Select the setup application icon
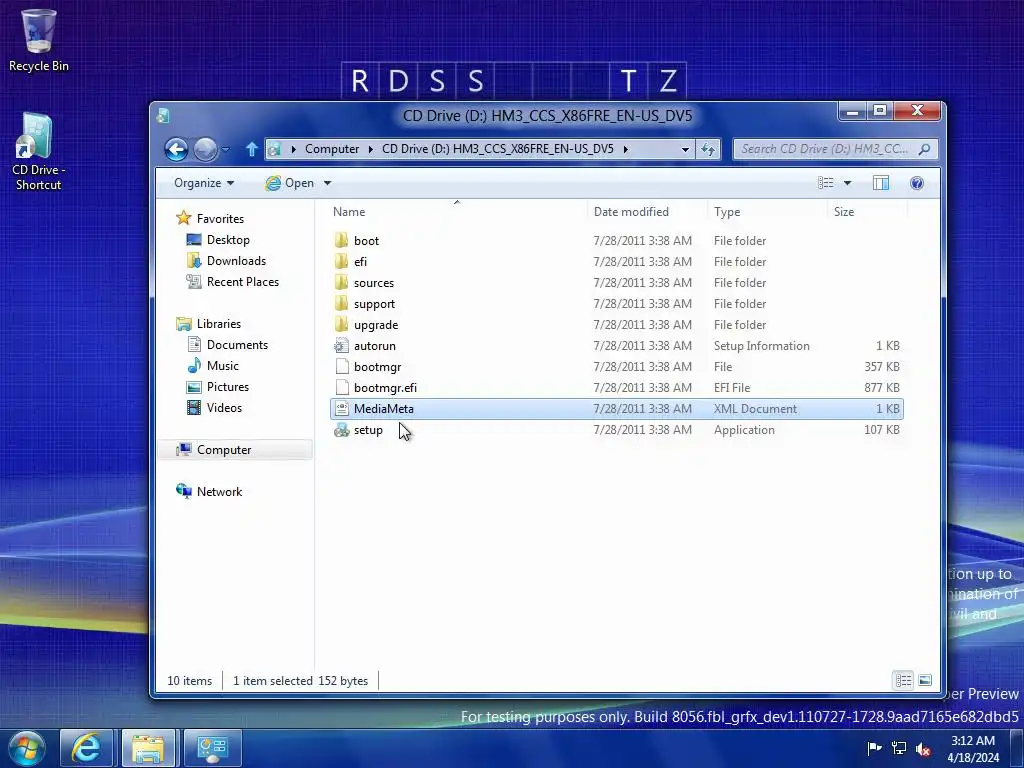Image resolution: width=1024 pixels, height=768 pixels. click(x=342, y=430)
